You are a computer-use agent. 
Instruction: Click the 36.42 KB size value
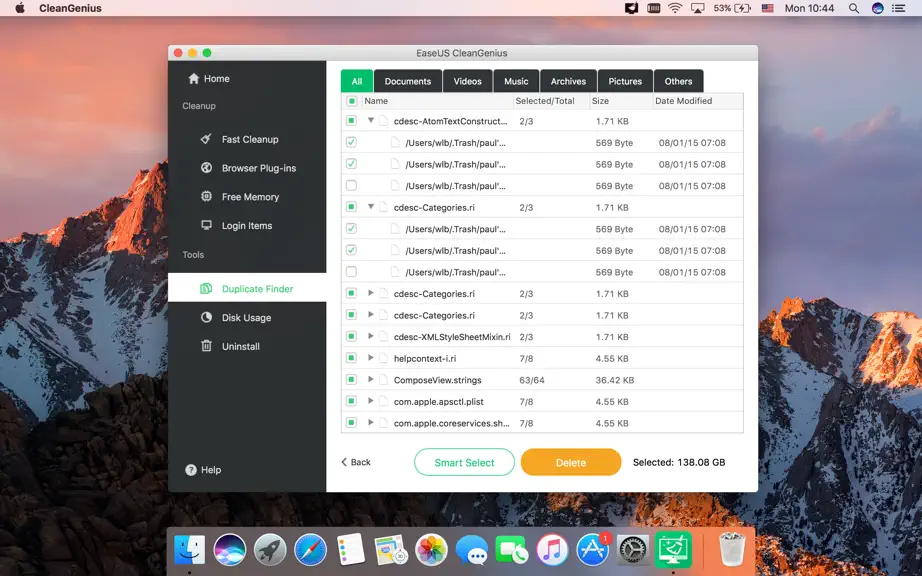pyautogui.click(x=615, y=380)
